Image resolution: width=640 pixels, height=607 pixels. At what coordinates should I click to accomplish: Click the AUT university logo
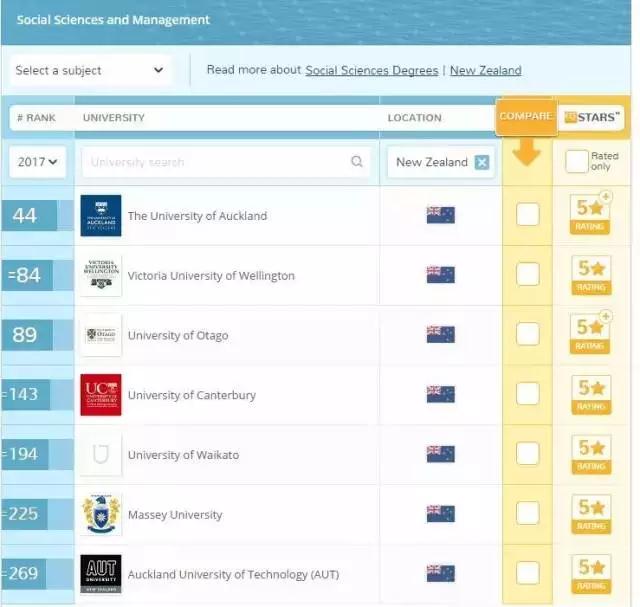click(101, 574)
